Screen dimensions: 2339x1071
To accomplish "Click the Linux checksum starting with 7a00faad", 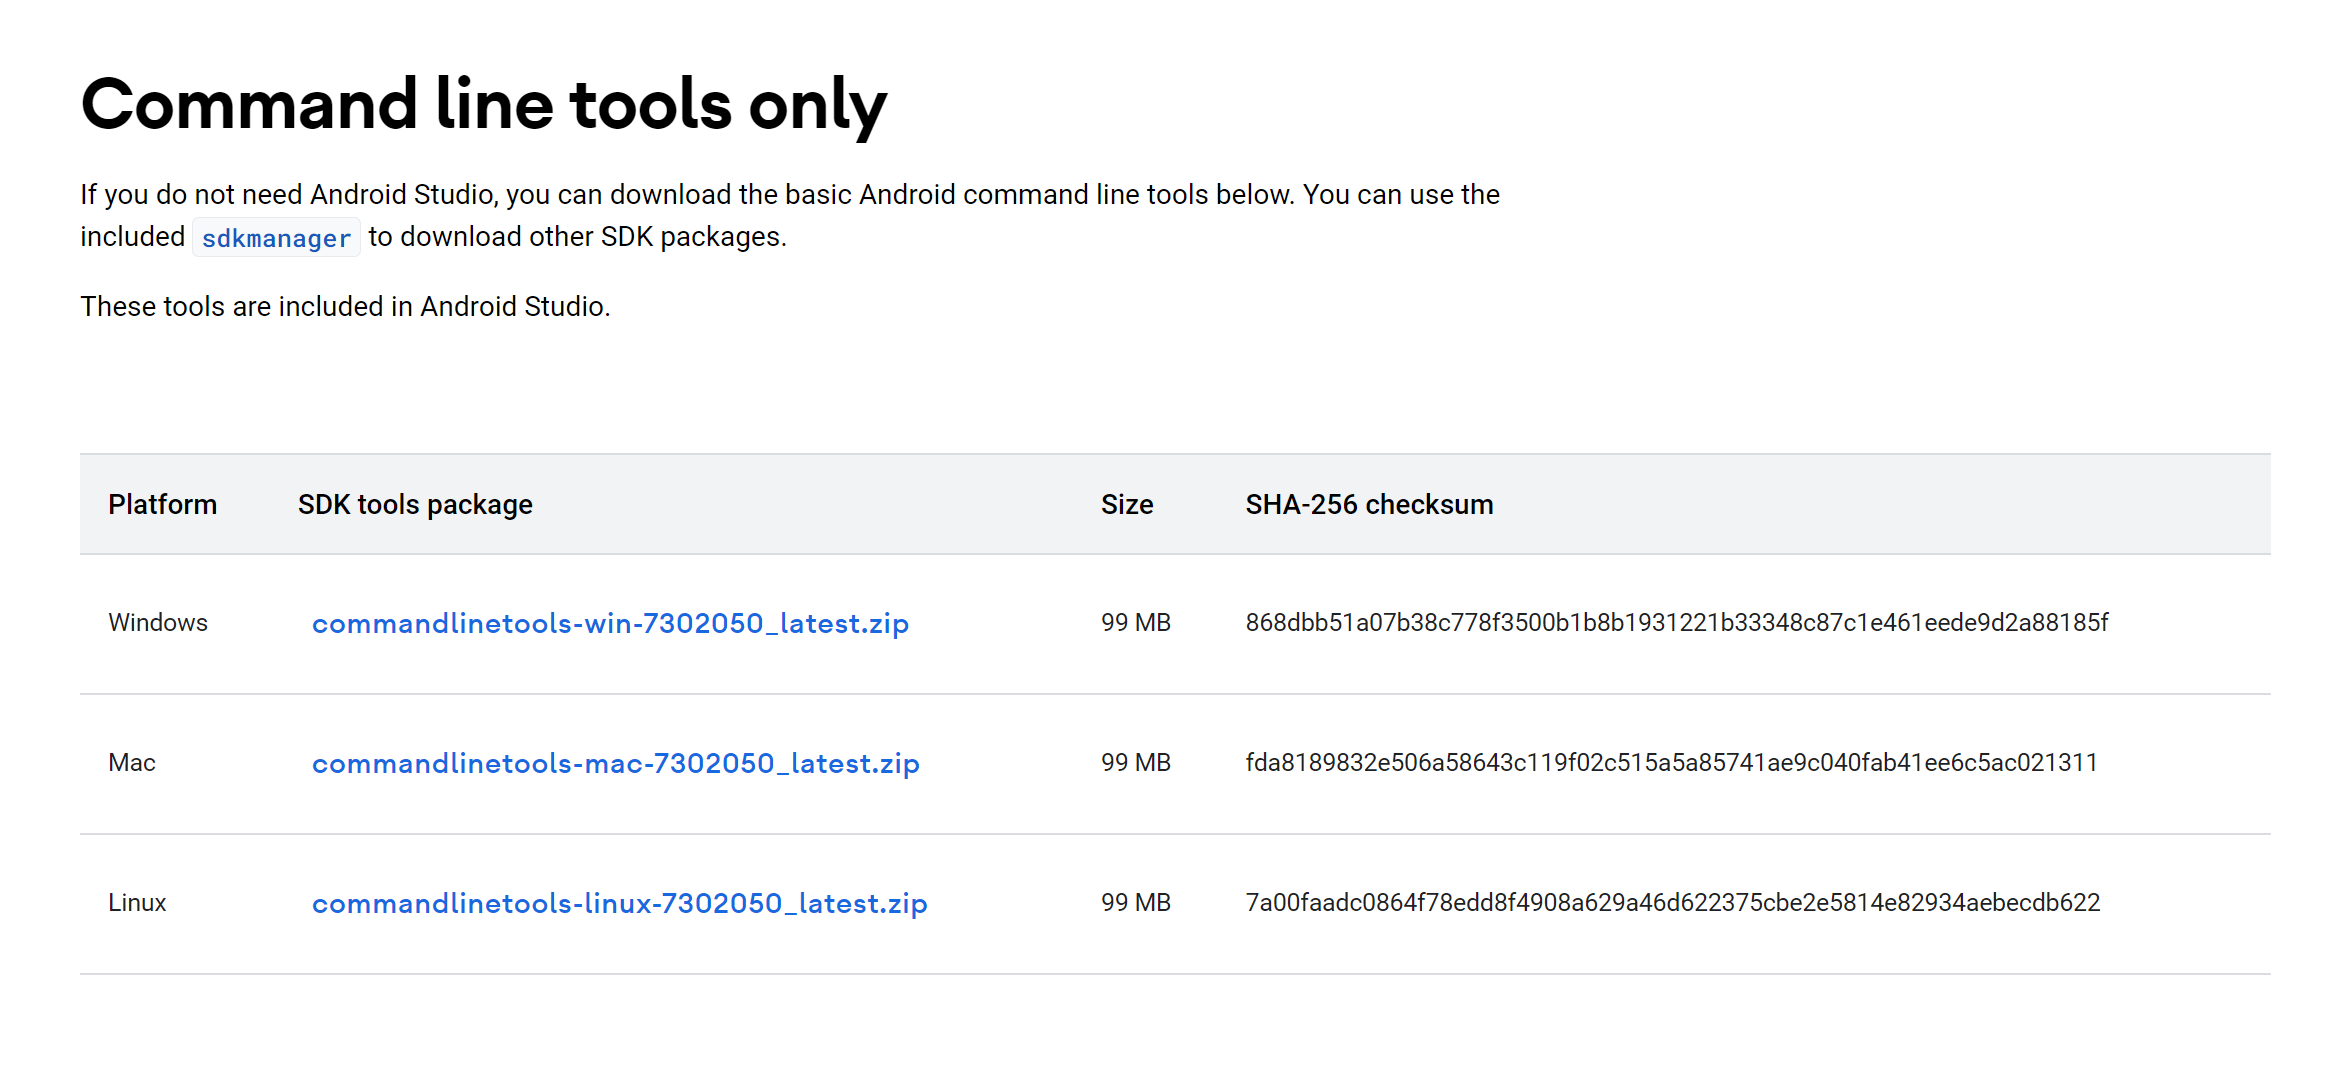I will pyautogui.click(x=1672, y=902).
